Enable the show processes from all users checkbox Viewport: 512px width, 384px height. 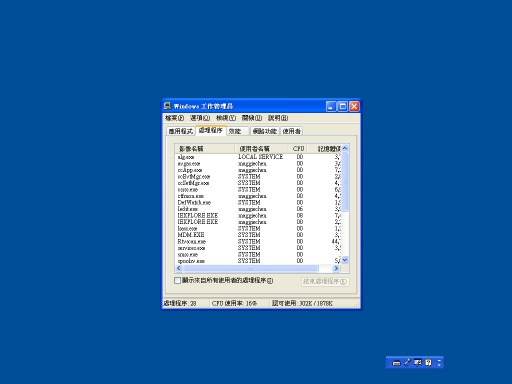point(178,280)
